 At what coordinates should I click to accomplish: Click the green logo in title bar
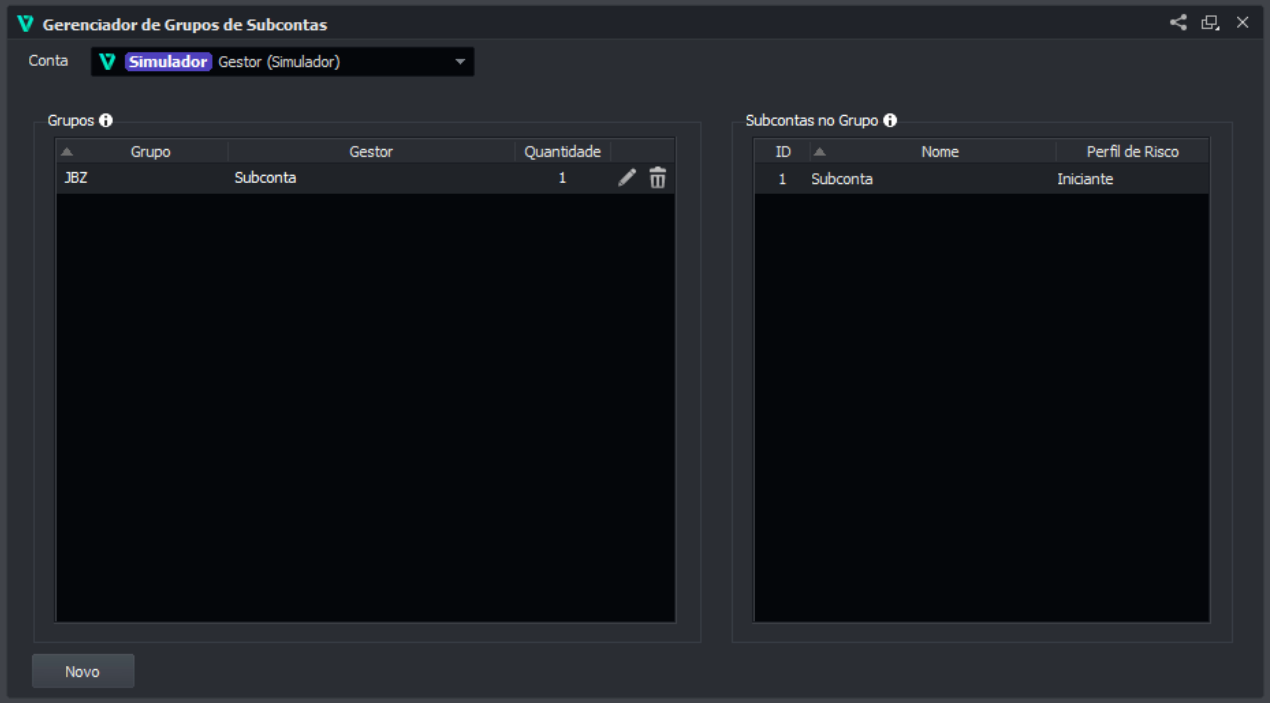[x=25, y=24]
